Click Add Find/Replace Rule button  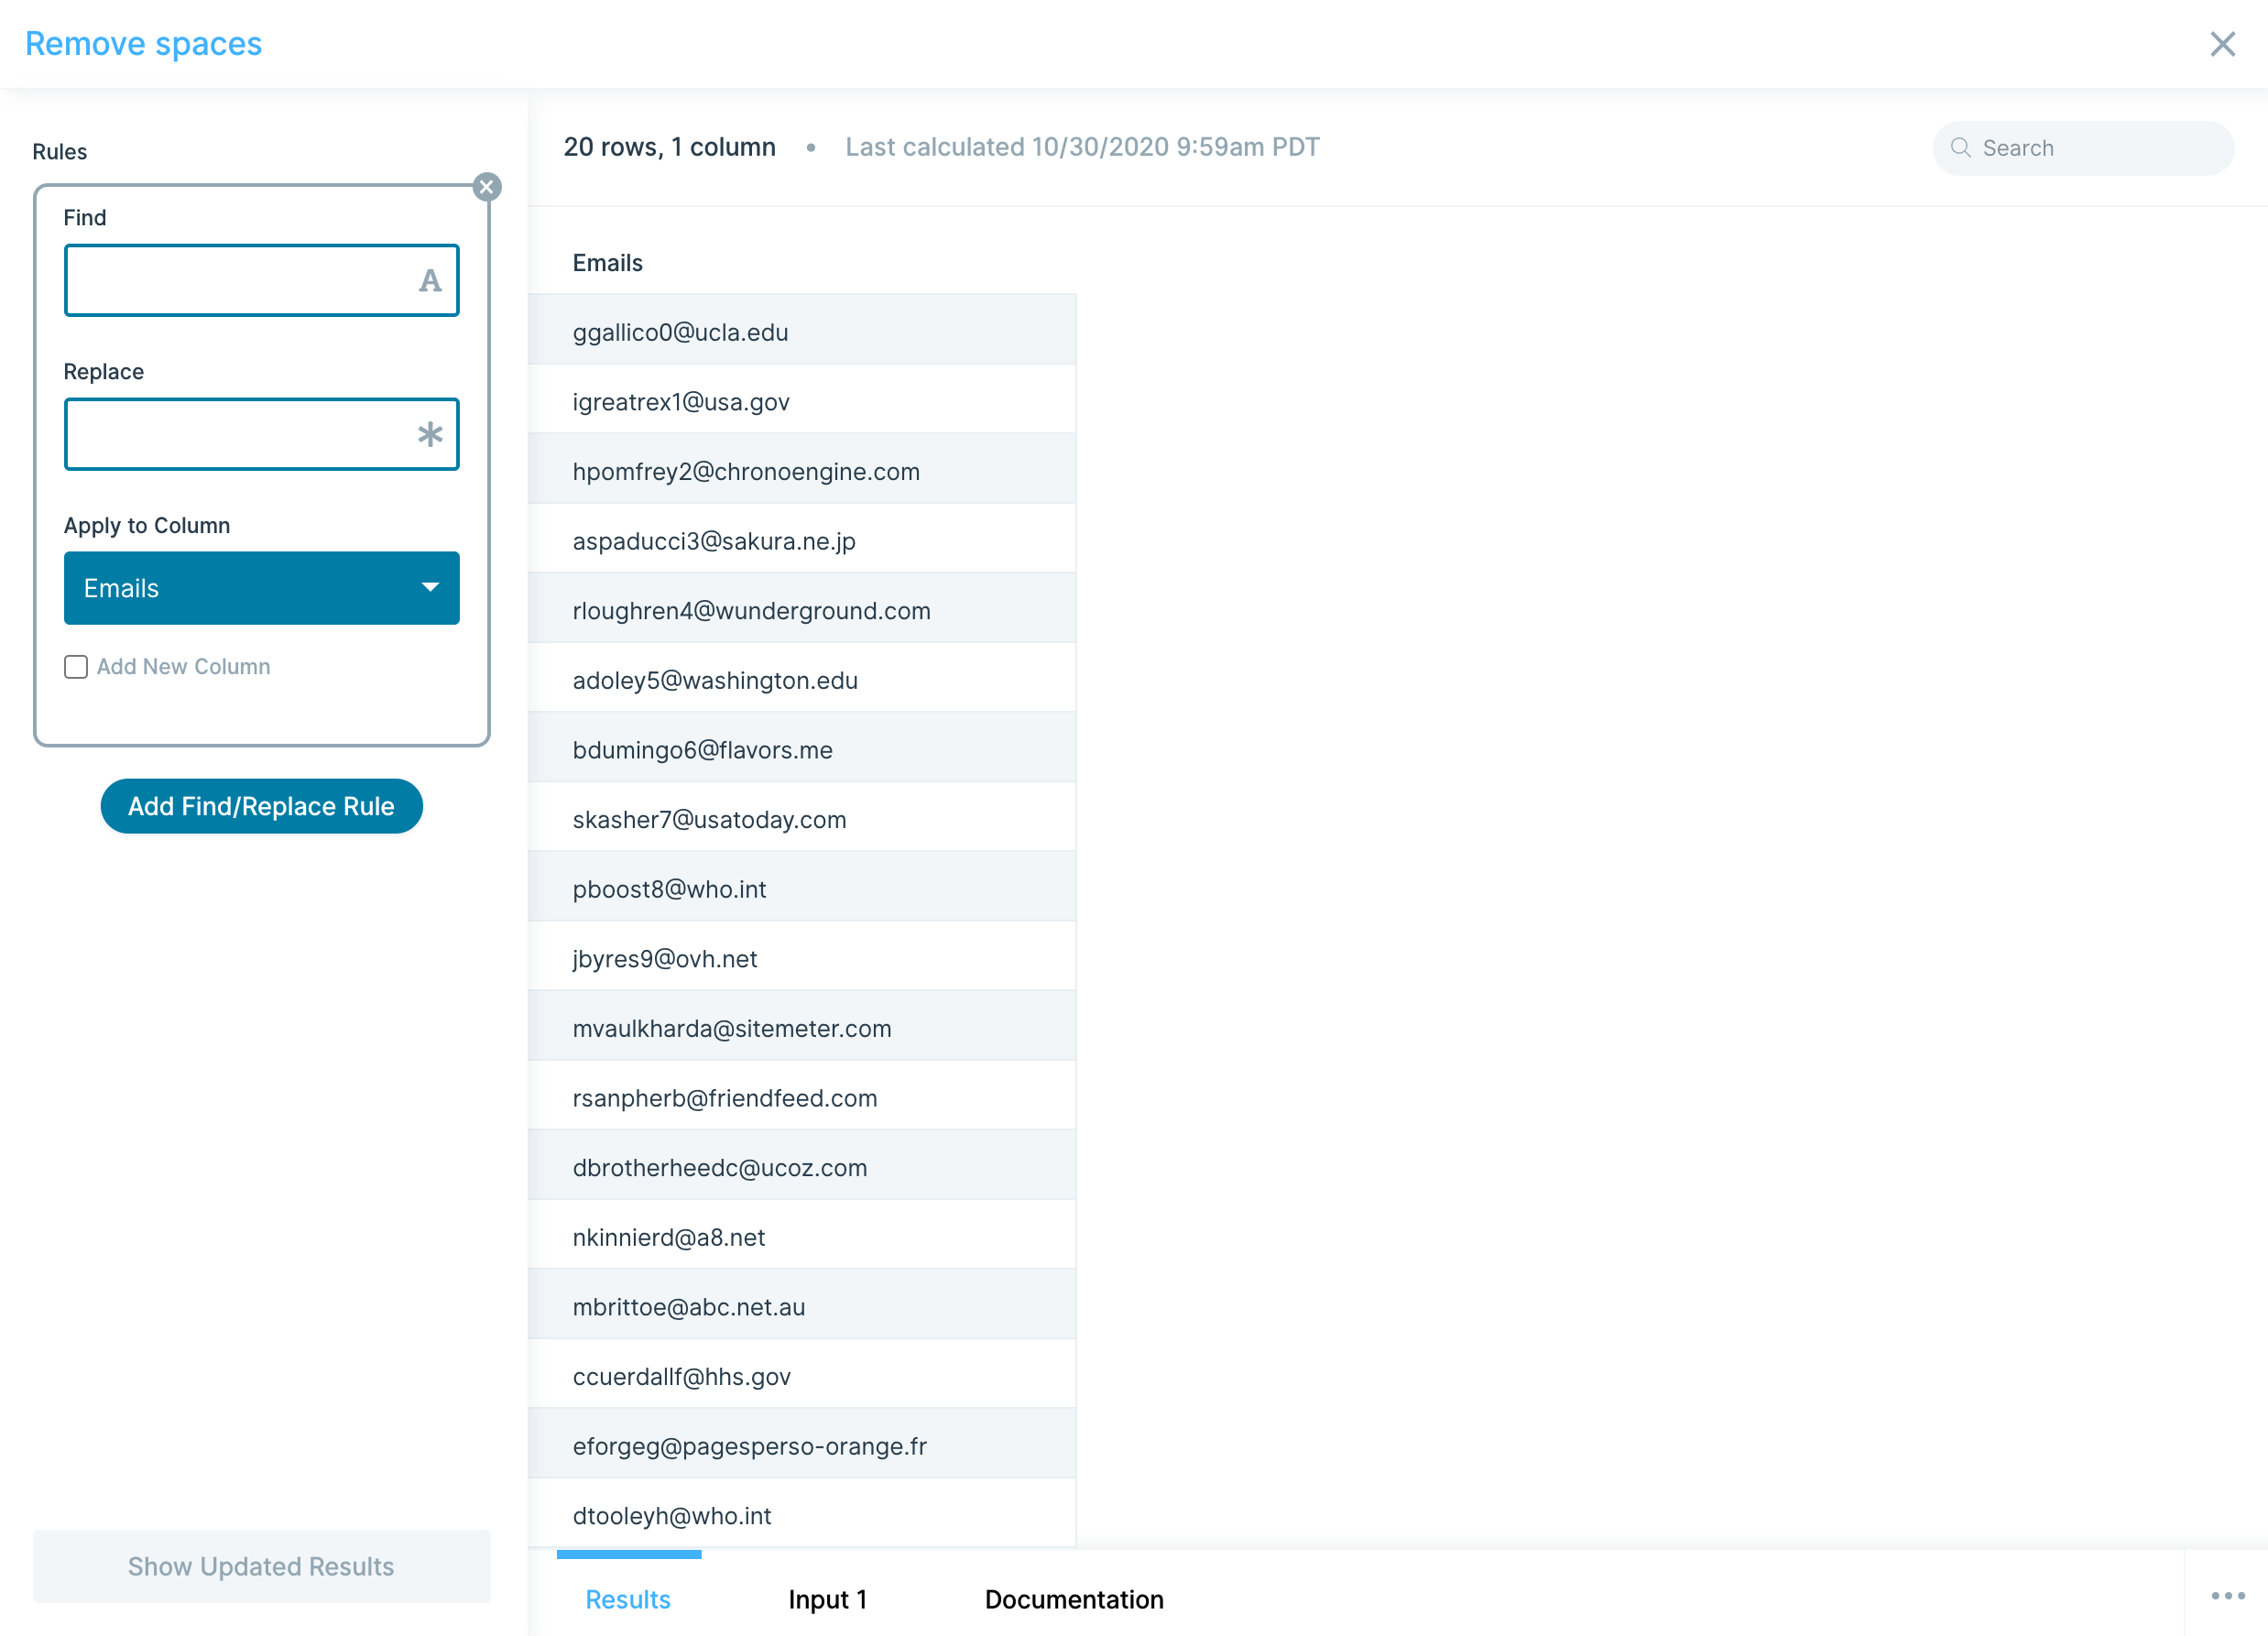point(262,806)
